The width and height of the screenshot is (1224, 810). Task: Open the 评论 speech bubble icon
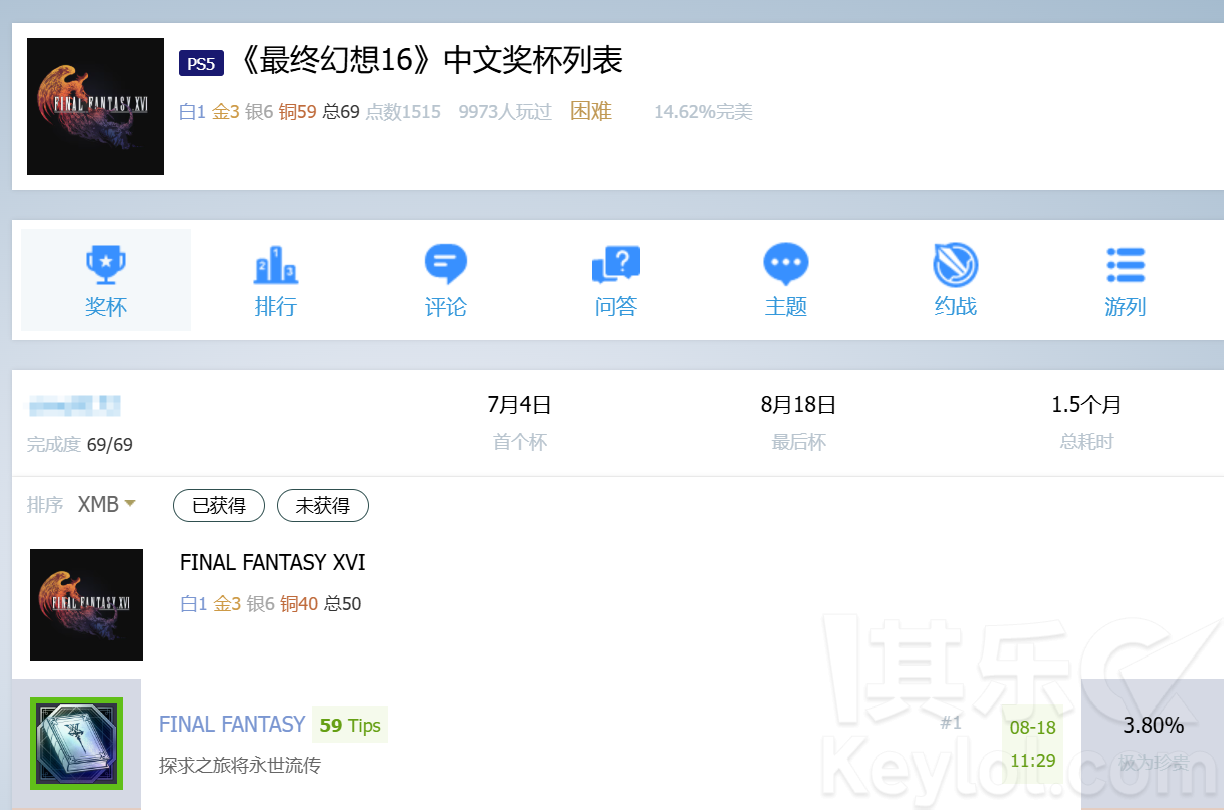point(446,265)
